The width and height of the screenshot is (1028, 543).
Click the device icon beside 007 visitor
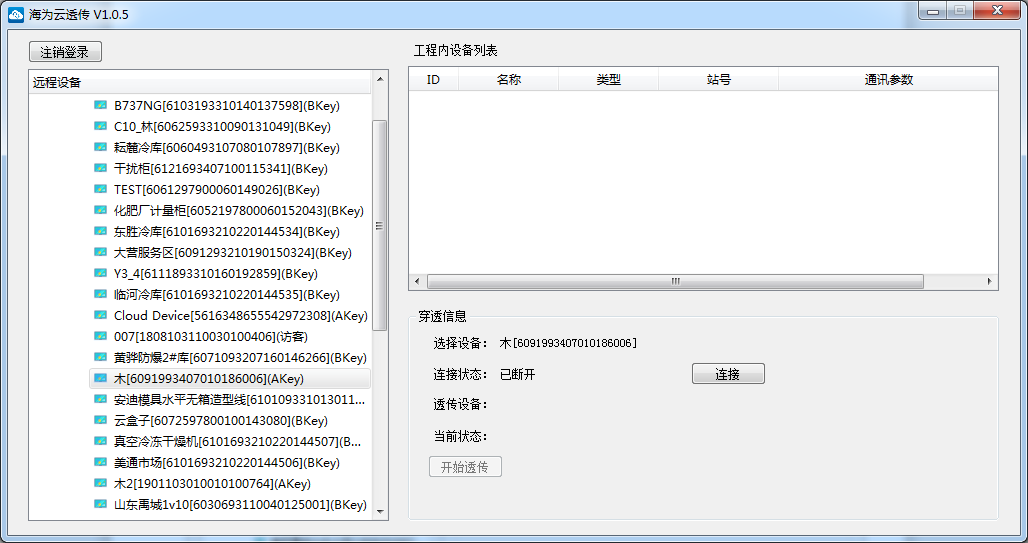click(100, 336)
